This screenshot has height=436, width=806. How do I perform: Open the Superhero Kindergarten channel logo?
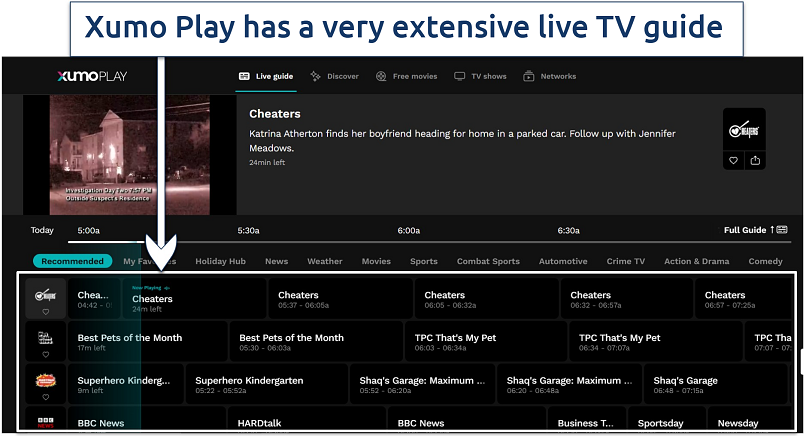coord(45,380)
